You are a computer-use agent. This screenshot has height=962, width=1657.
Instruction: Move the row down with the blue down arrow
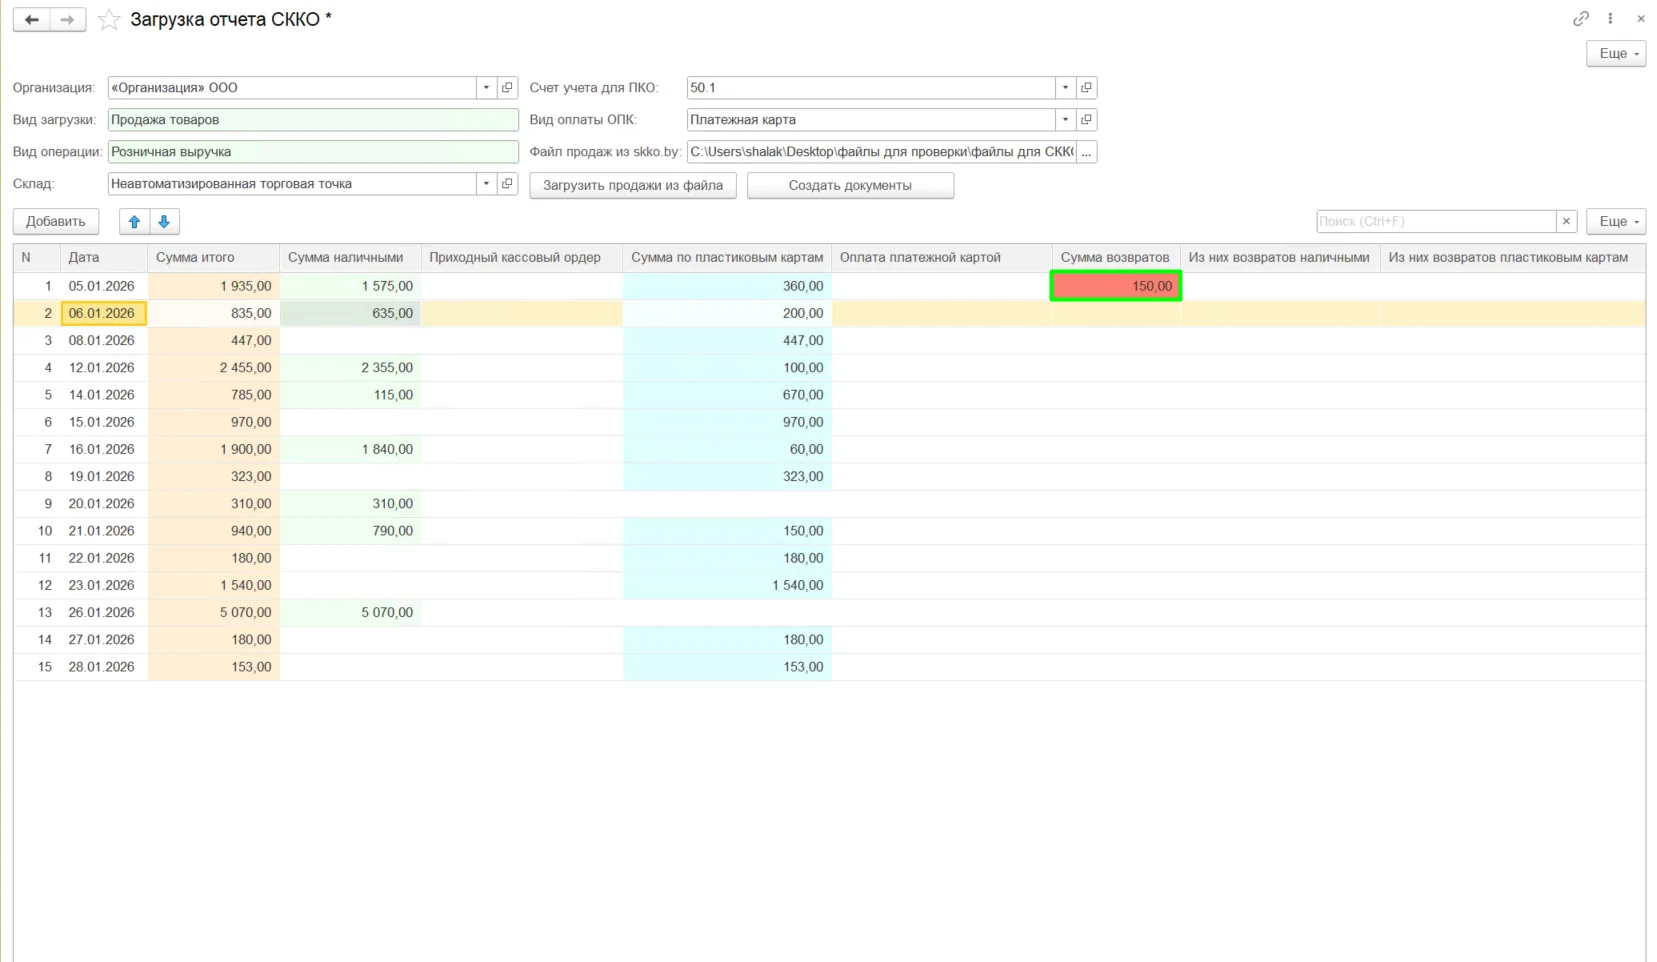coord(164,221)
